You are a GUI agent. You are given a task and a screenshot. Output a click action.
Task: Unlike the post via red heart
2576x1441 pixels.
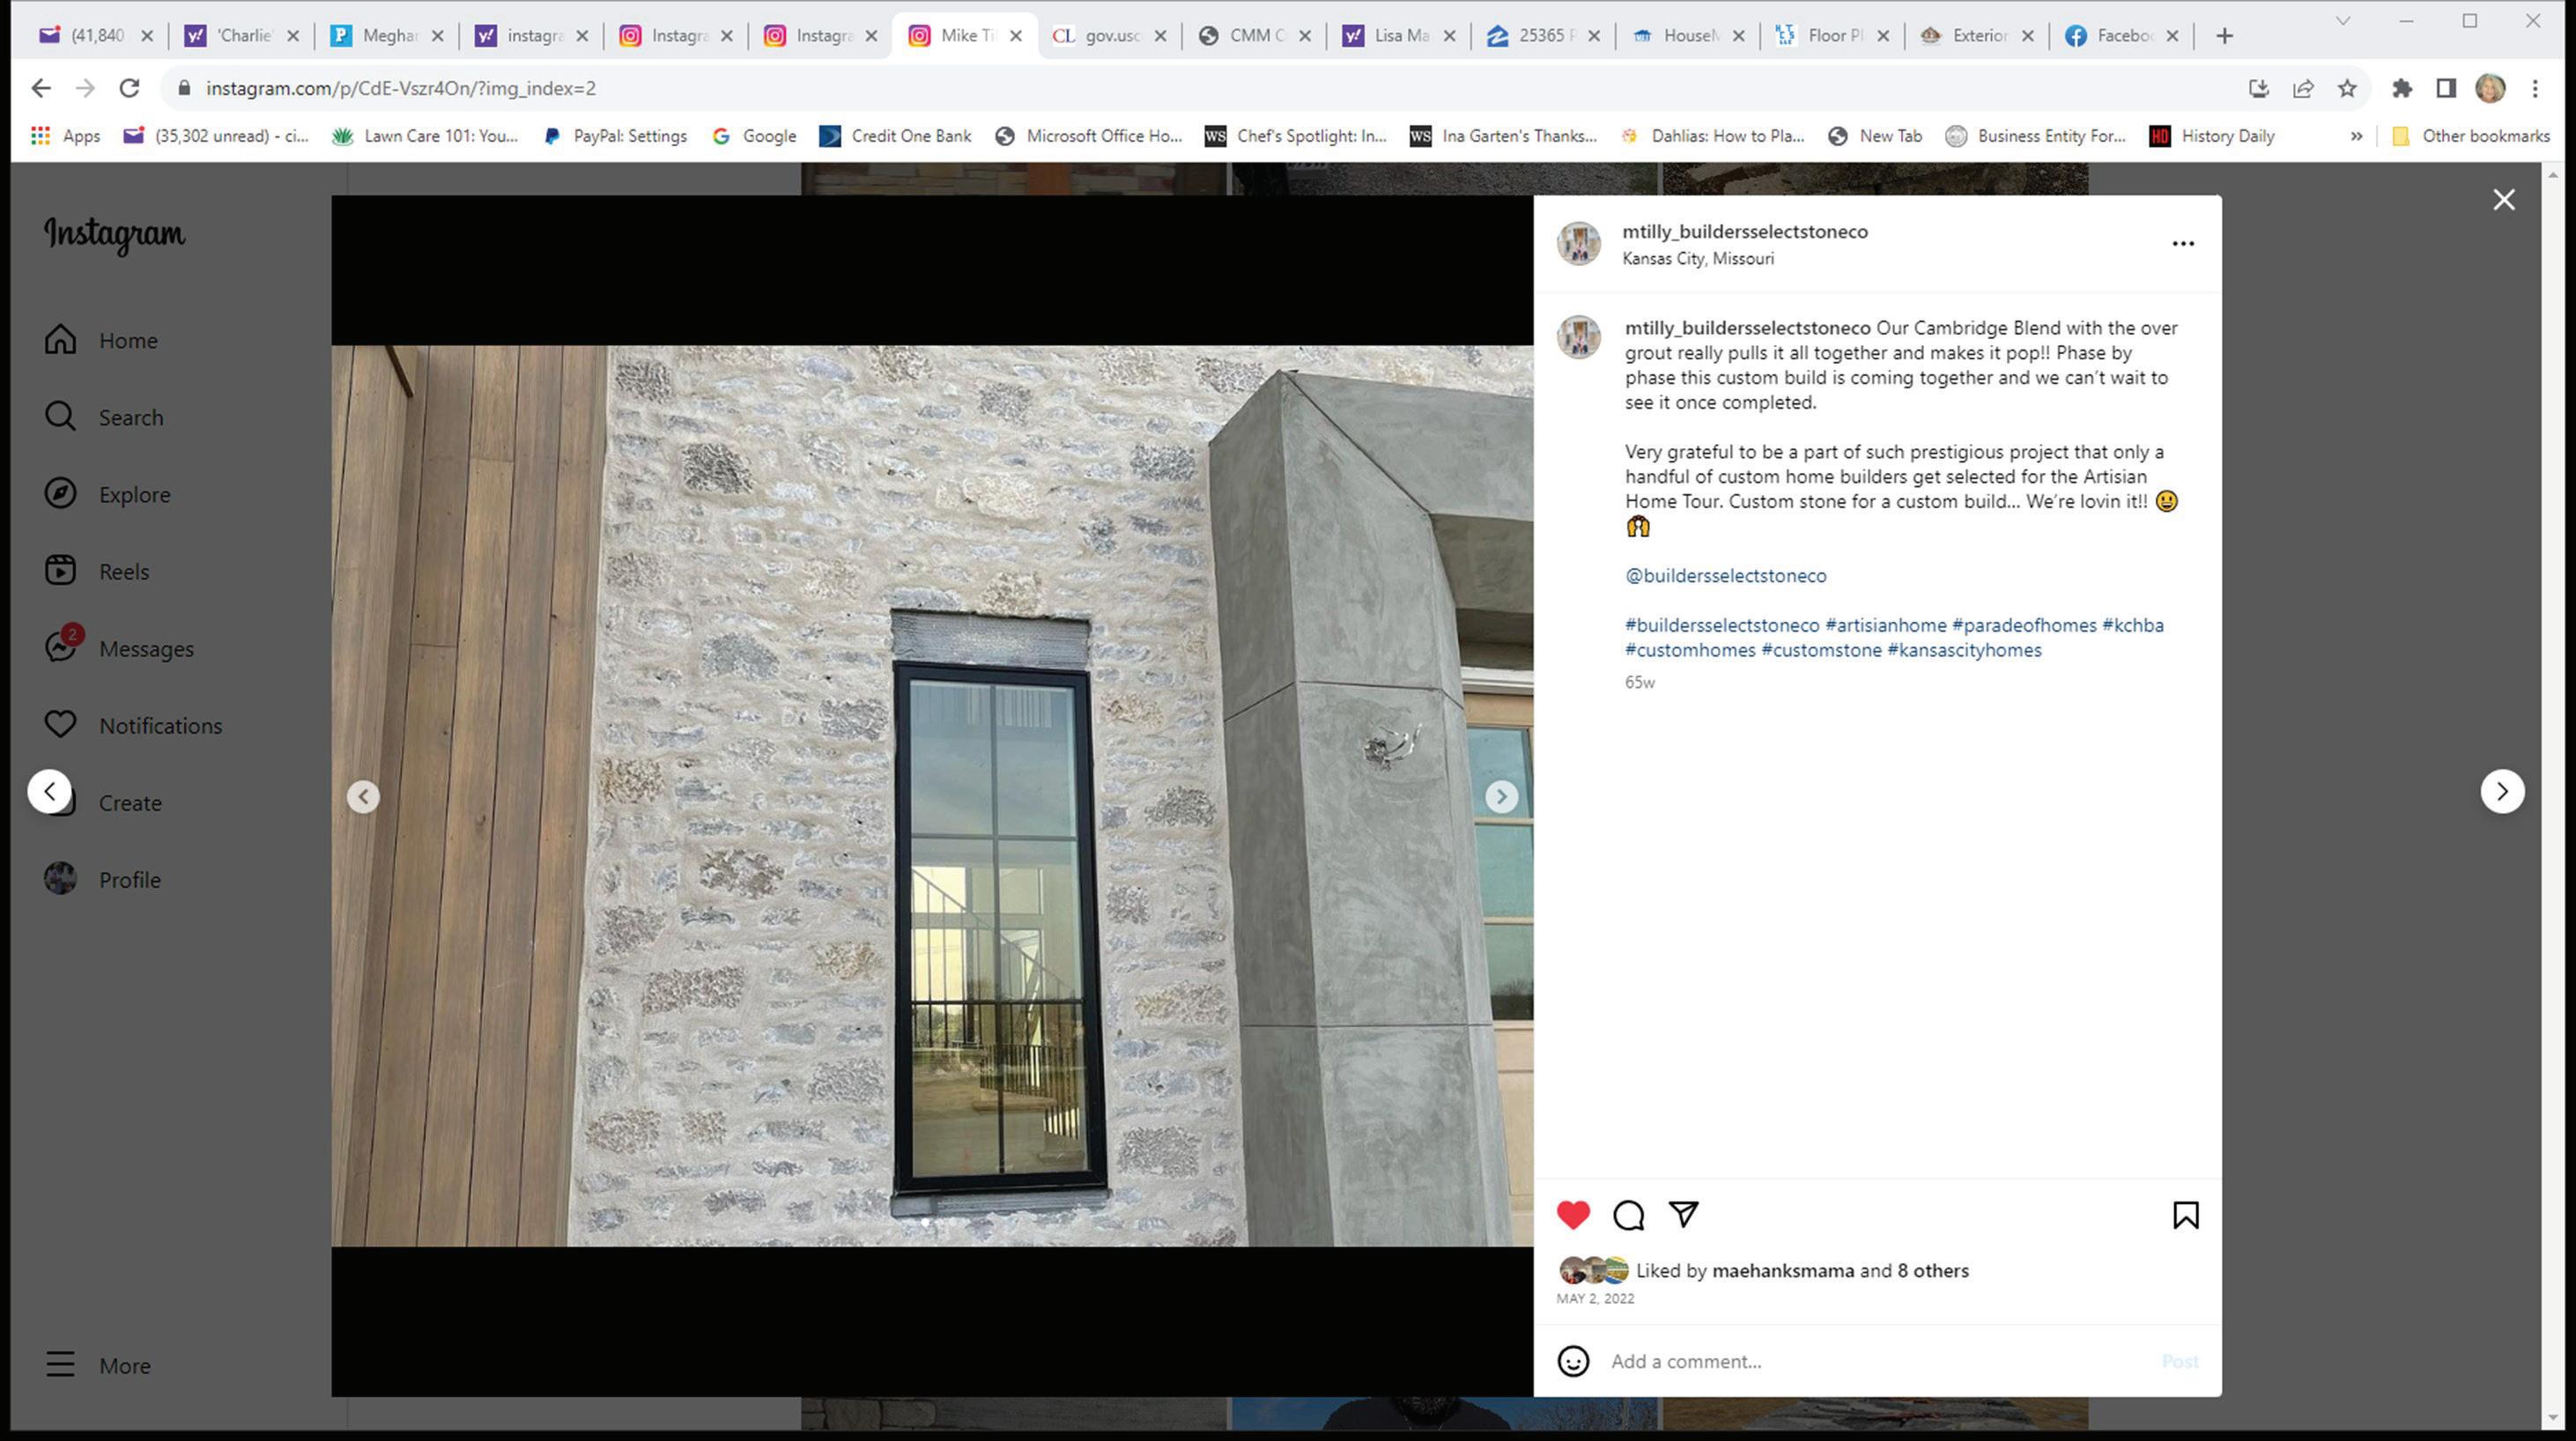[x=1572, y=1214]
